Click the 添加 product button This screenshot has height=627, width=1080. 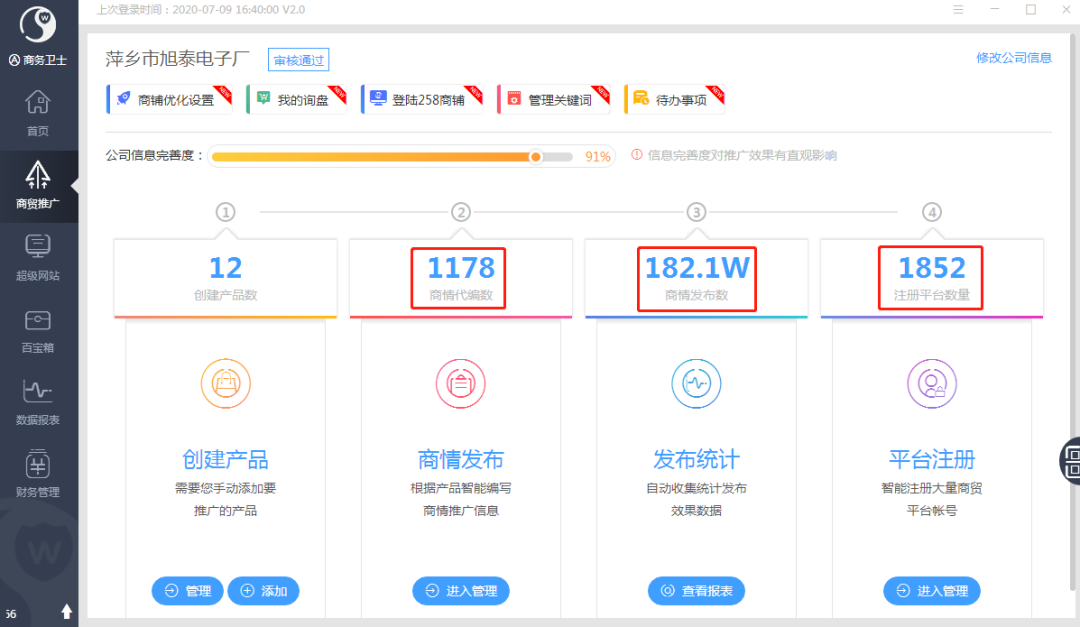click(263, 590)
